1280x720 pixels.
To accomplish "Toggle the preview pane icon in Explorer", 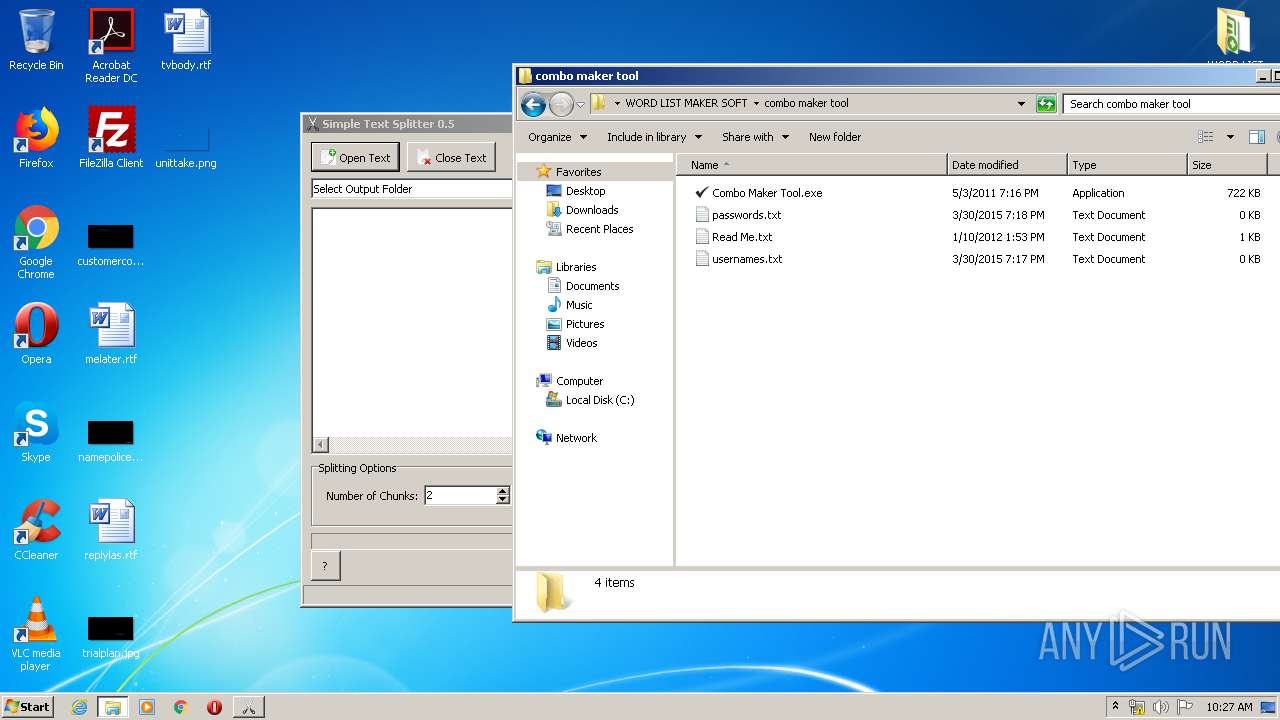I will (1257, 137).
